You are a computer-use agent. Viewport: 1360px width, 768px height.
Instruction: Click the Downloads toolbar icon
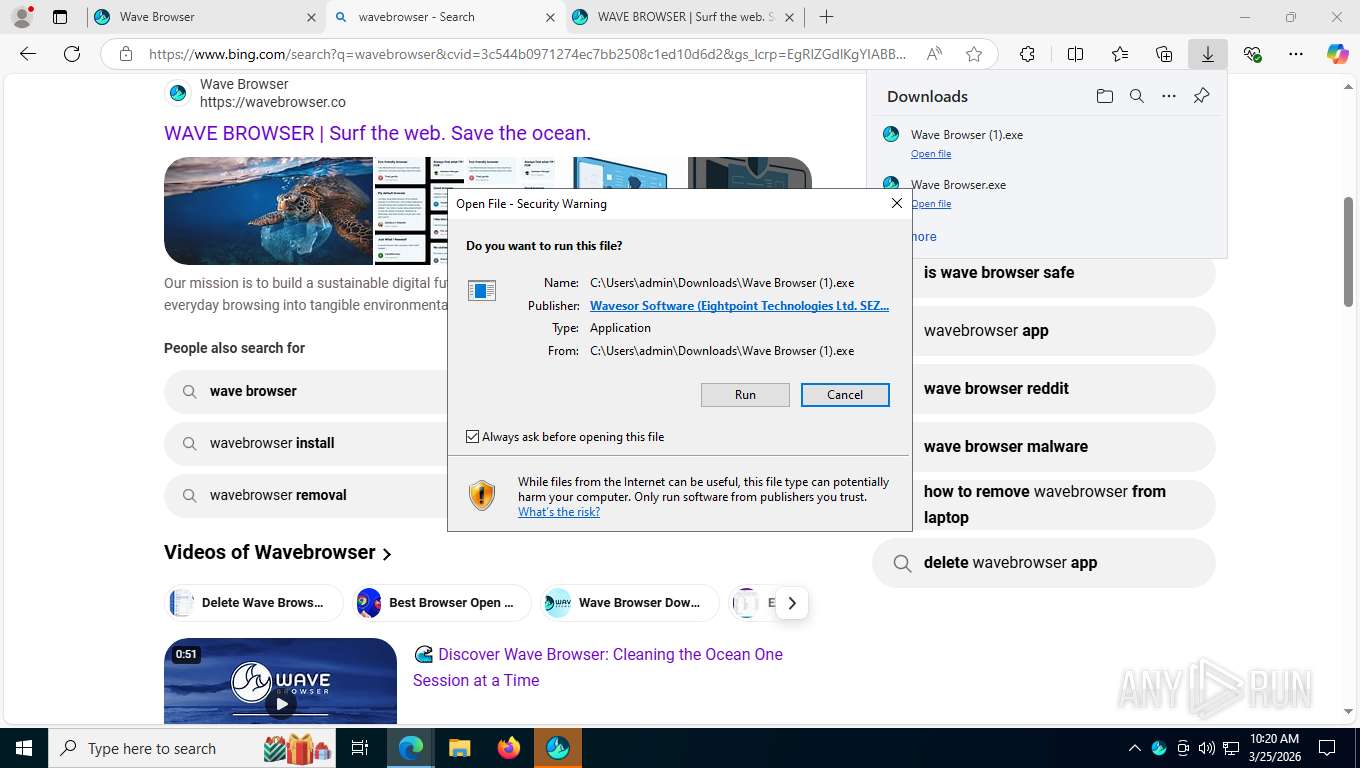(1208, 54)
